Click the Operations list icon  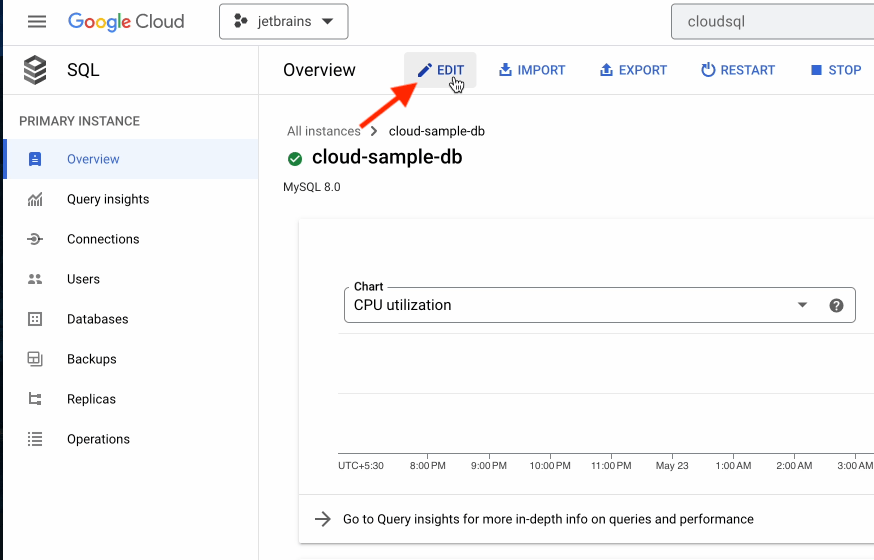point(35,439)
